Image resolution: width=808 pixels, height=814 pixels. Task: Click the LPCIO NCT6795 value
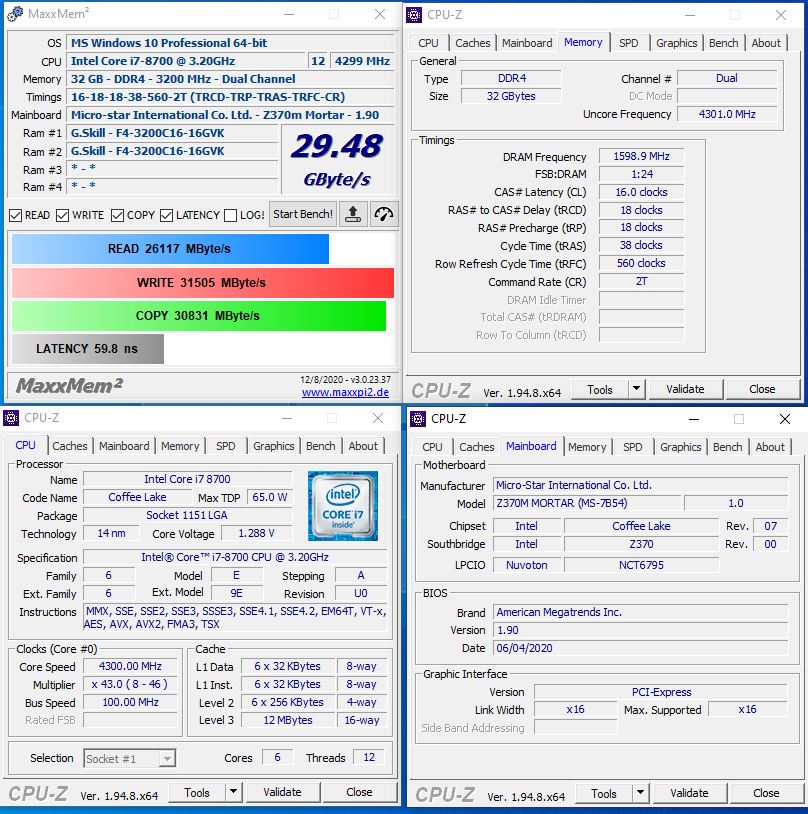[641, 565]
